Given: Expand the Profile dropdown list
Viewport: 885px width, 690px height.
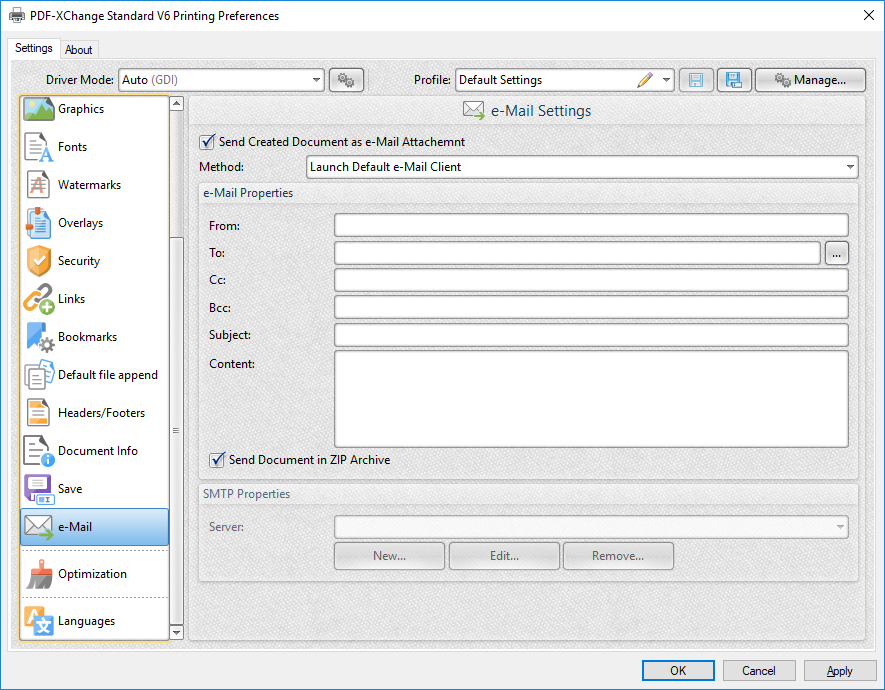Looking at the screenshot, I should pyautogui.click(x=667, y=80).
